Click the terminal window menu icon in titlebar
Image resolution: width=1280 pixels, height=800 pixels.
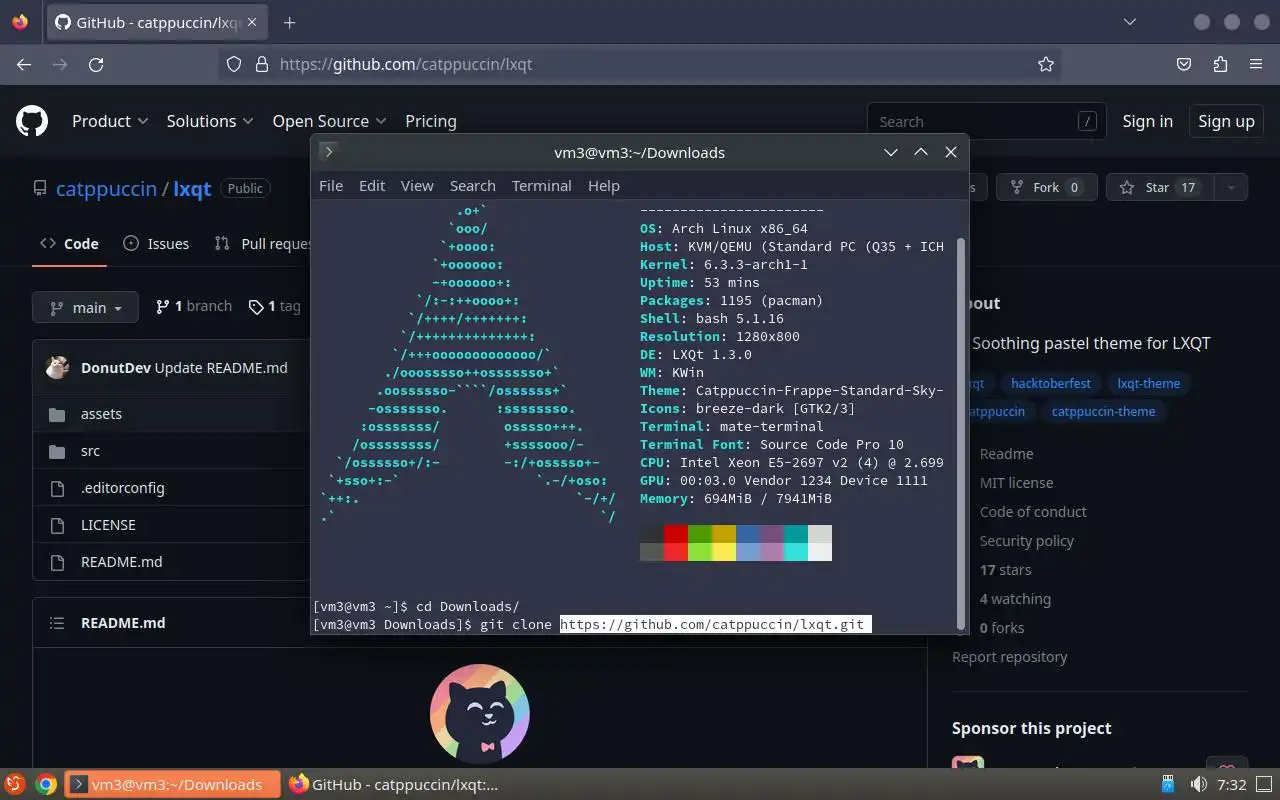pos(328,152)
